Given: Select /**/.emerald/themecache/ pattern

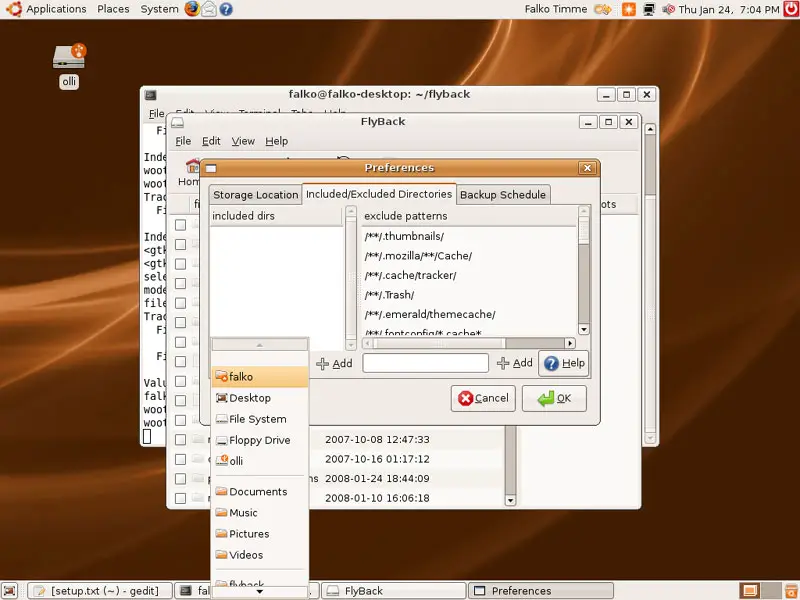Looking at the screenshot, I should tap(469, 314).
